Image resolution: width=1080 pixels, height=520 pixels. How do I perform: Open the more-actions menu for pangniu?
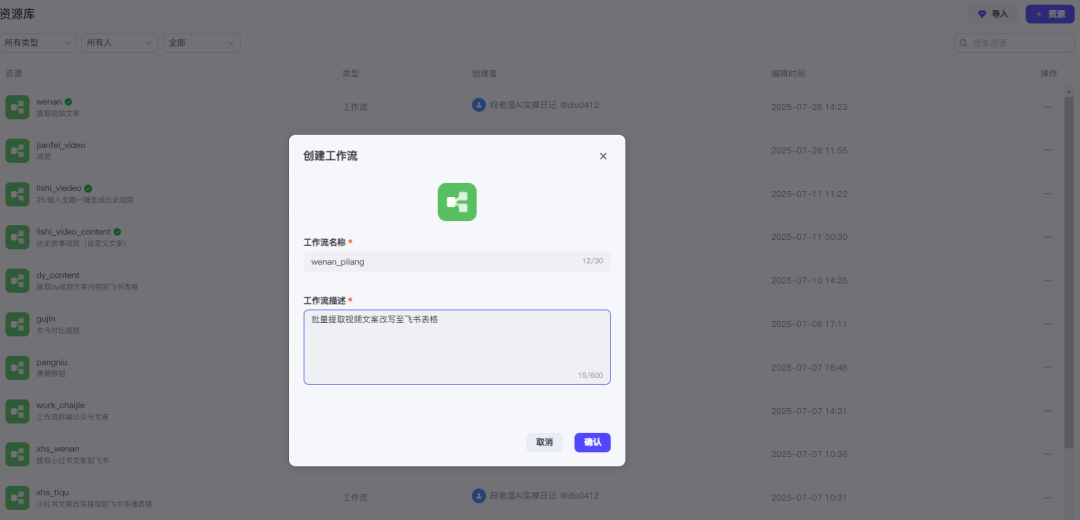[x=1048, y=367]
